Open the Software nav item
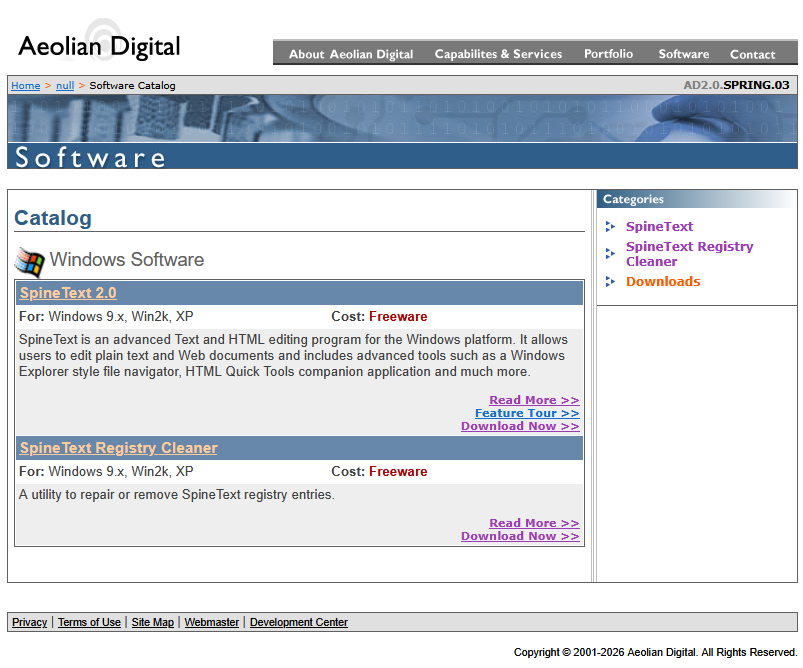Image resolution: width=803 pixels, height=668 pixels. coord(684,54)
